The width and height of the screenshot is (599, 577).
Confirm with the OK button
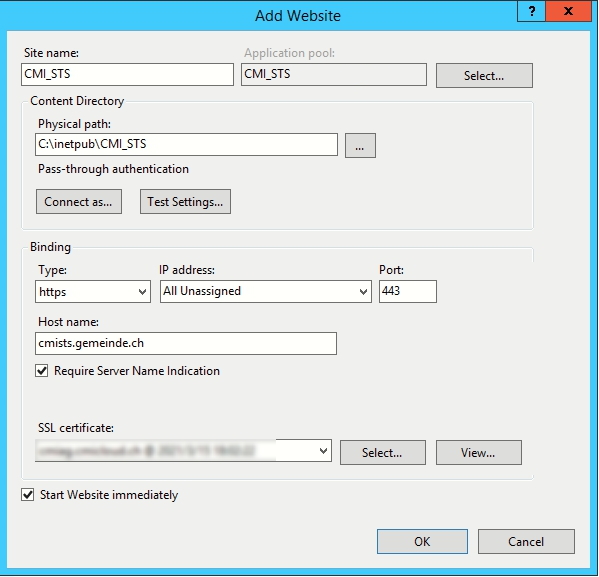point(422,541)
